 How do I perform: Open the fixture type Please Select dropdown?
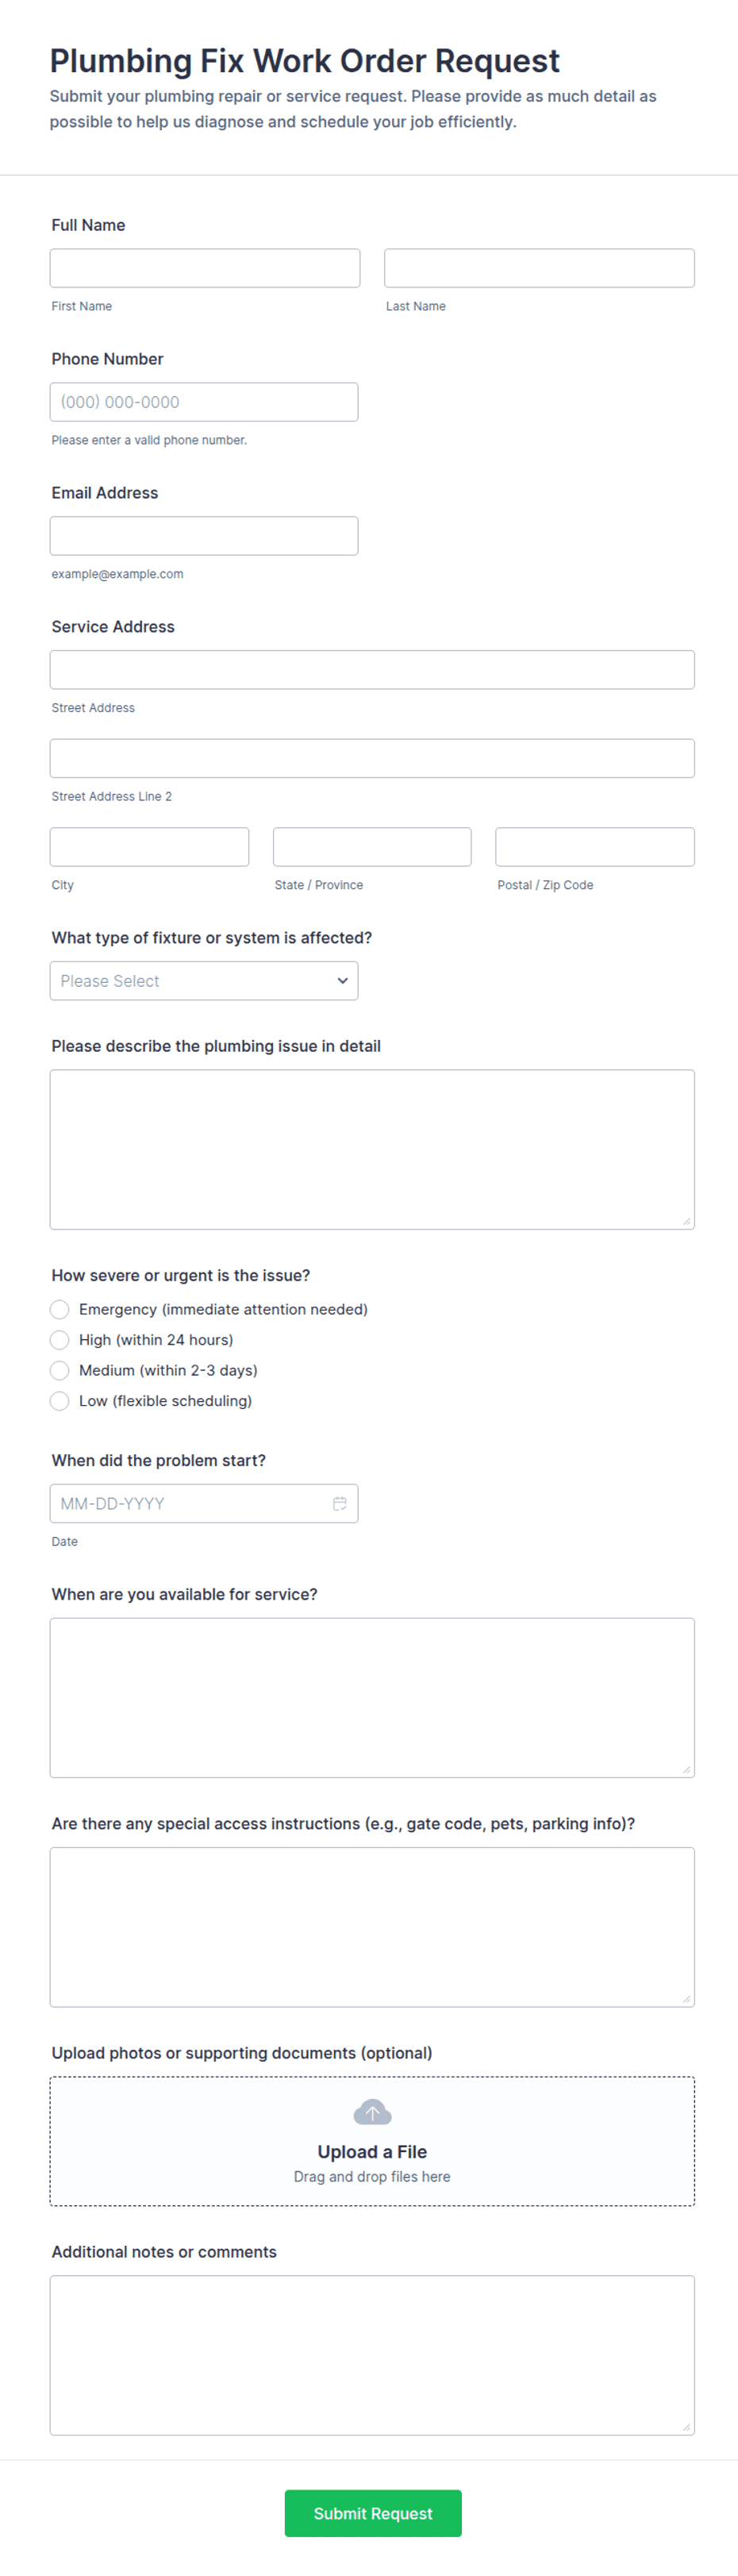(x=204, y=981)
